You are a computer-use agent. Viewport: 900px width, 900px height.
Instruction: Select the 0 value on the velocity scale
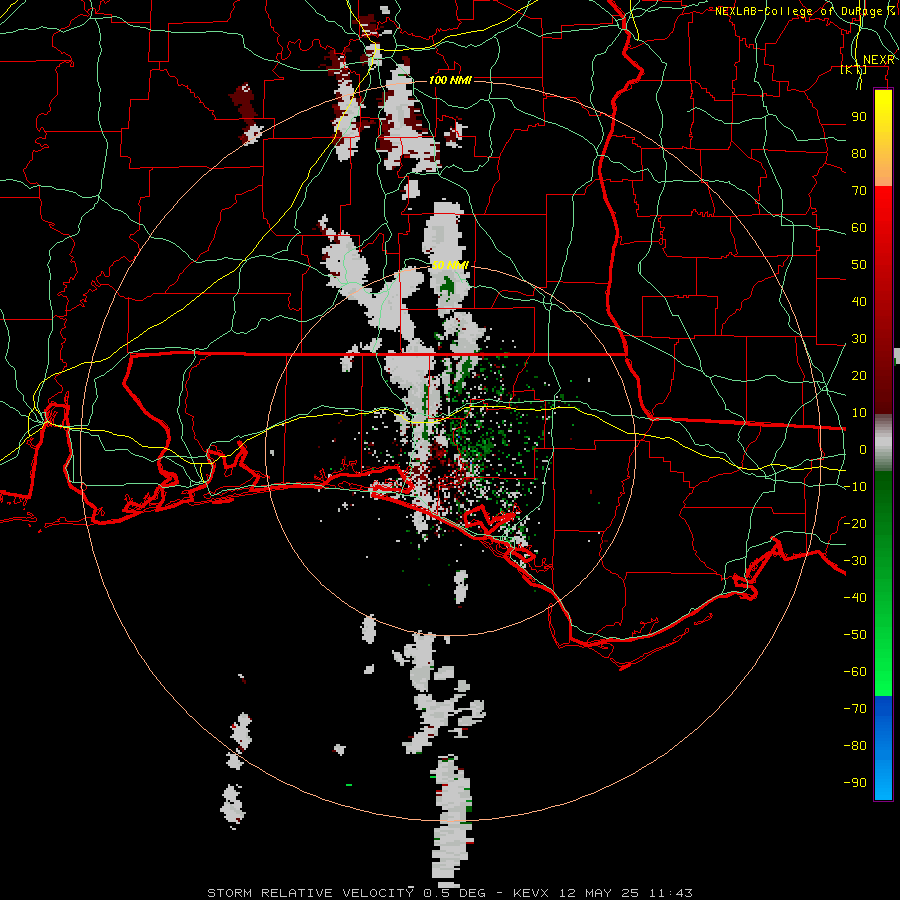pos(863,449)
